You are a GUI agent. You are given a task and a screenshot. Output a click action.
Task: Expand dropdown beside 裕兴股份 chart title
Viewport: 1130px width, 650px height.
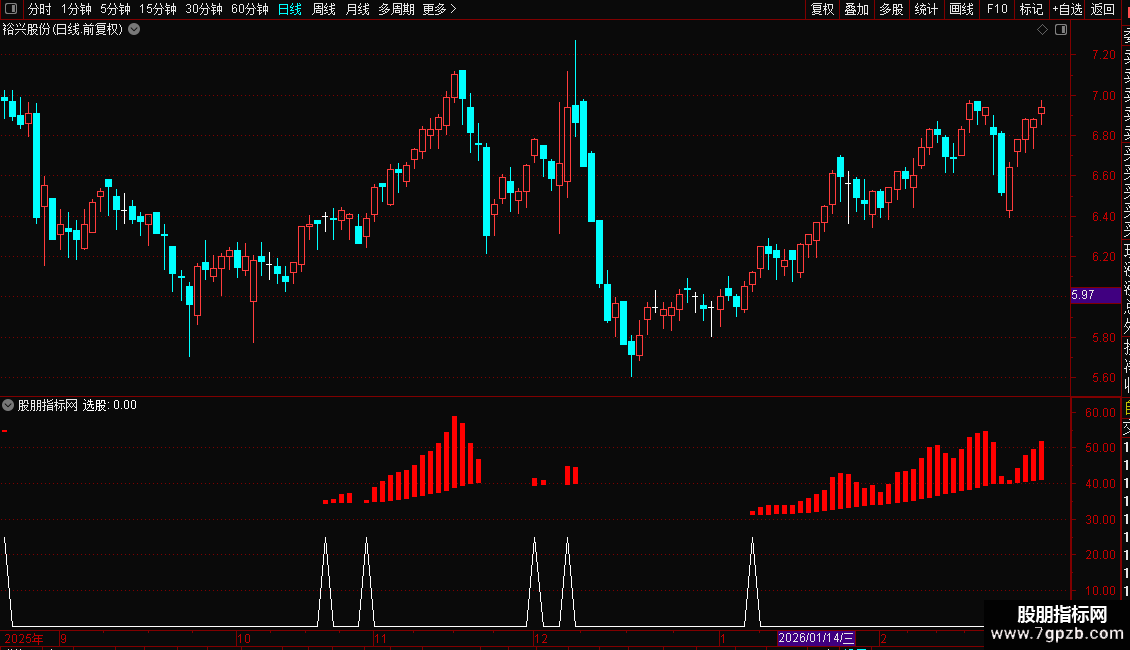click(134, 30)
